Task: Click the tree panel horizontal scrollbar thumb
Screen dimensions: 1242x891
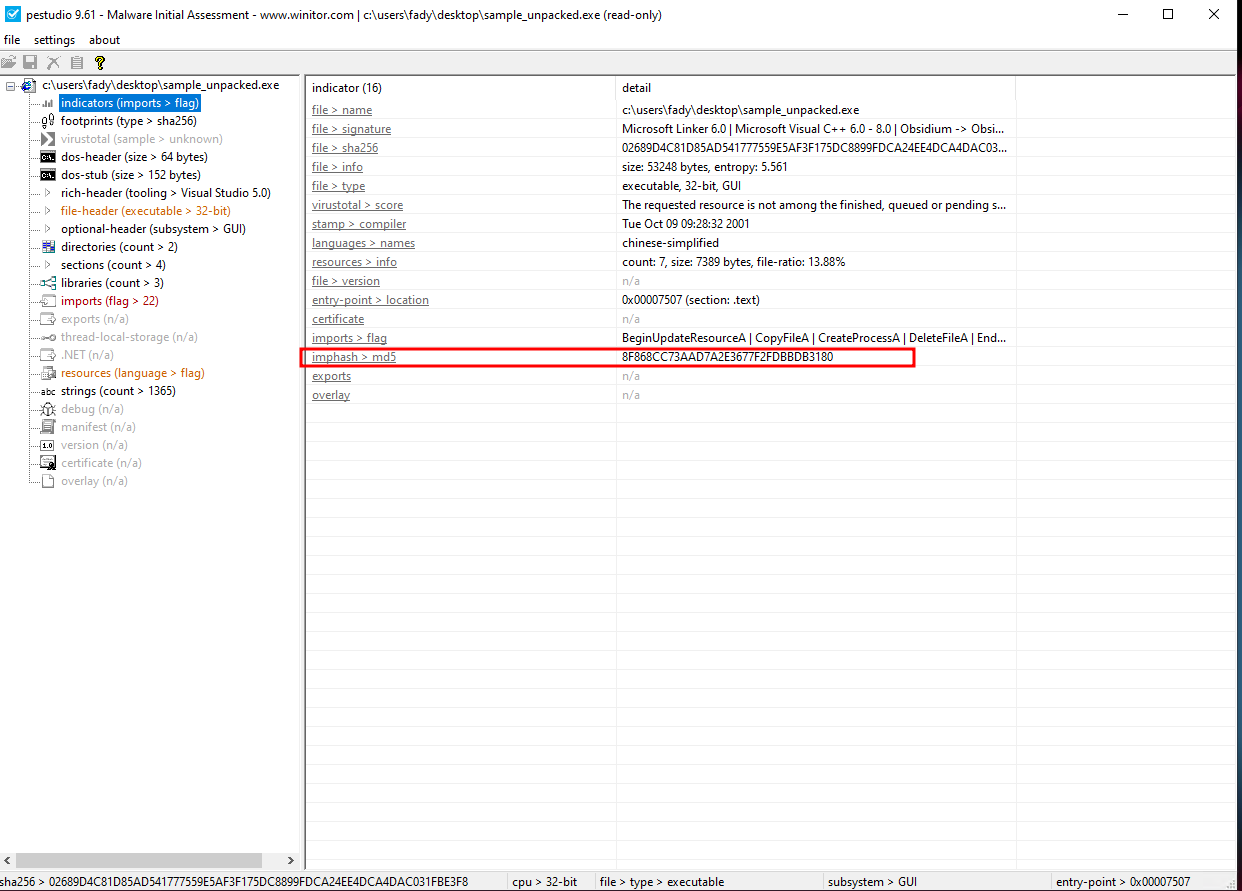Action: (139, 860)
